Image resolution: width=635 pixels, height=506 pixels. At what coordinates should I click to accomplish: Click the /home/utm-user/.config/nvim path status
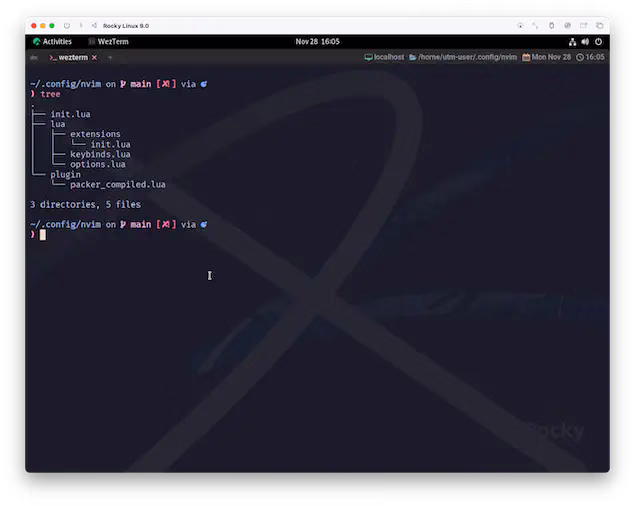pos(463,57)
